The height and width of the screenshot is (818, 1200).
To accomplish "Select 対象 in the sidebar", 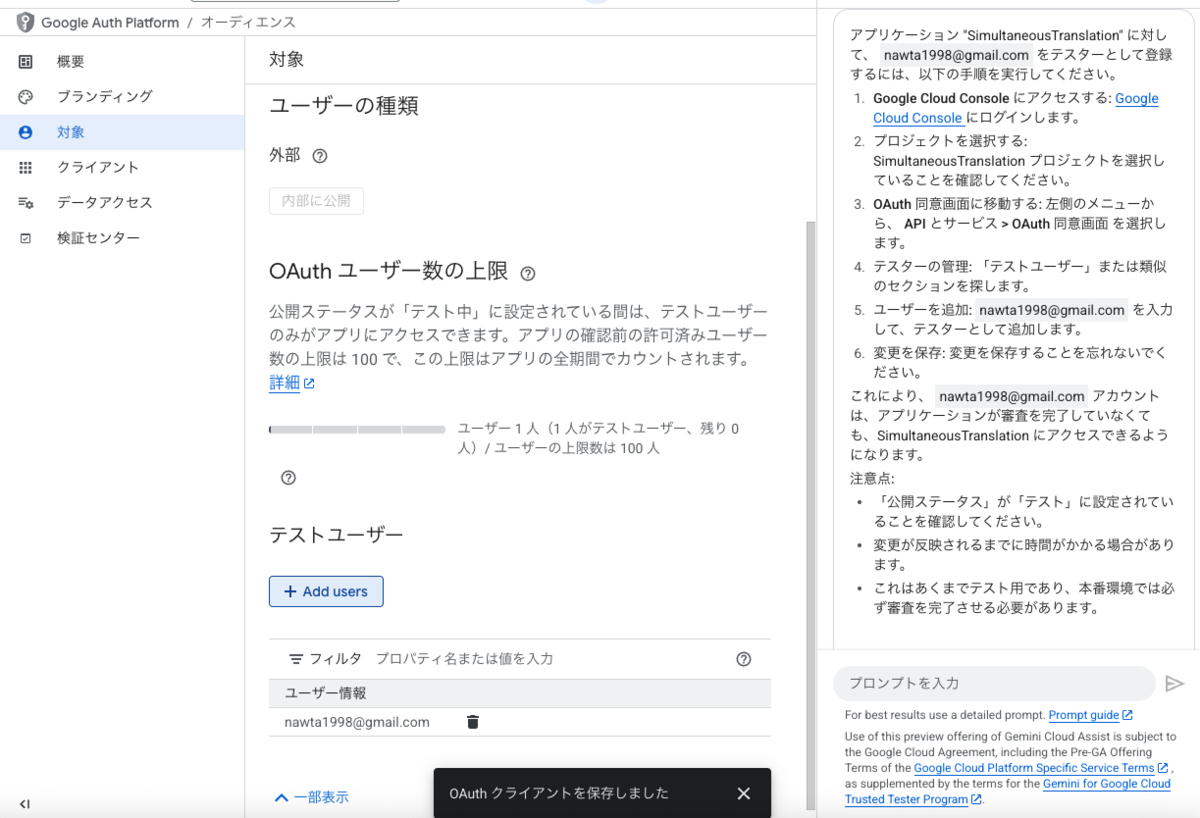I will 122,132.
